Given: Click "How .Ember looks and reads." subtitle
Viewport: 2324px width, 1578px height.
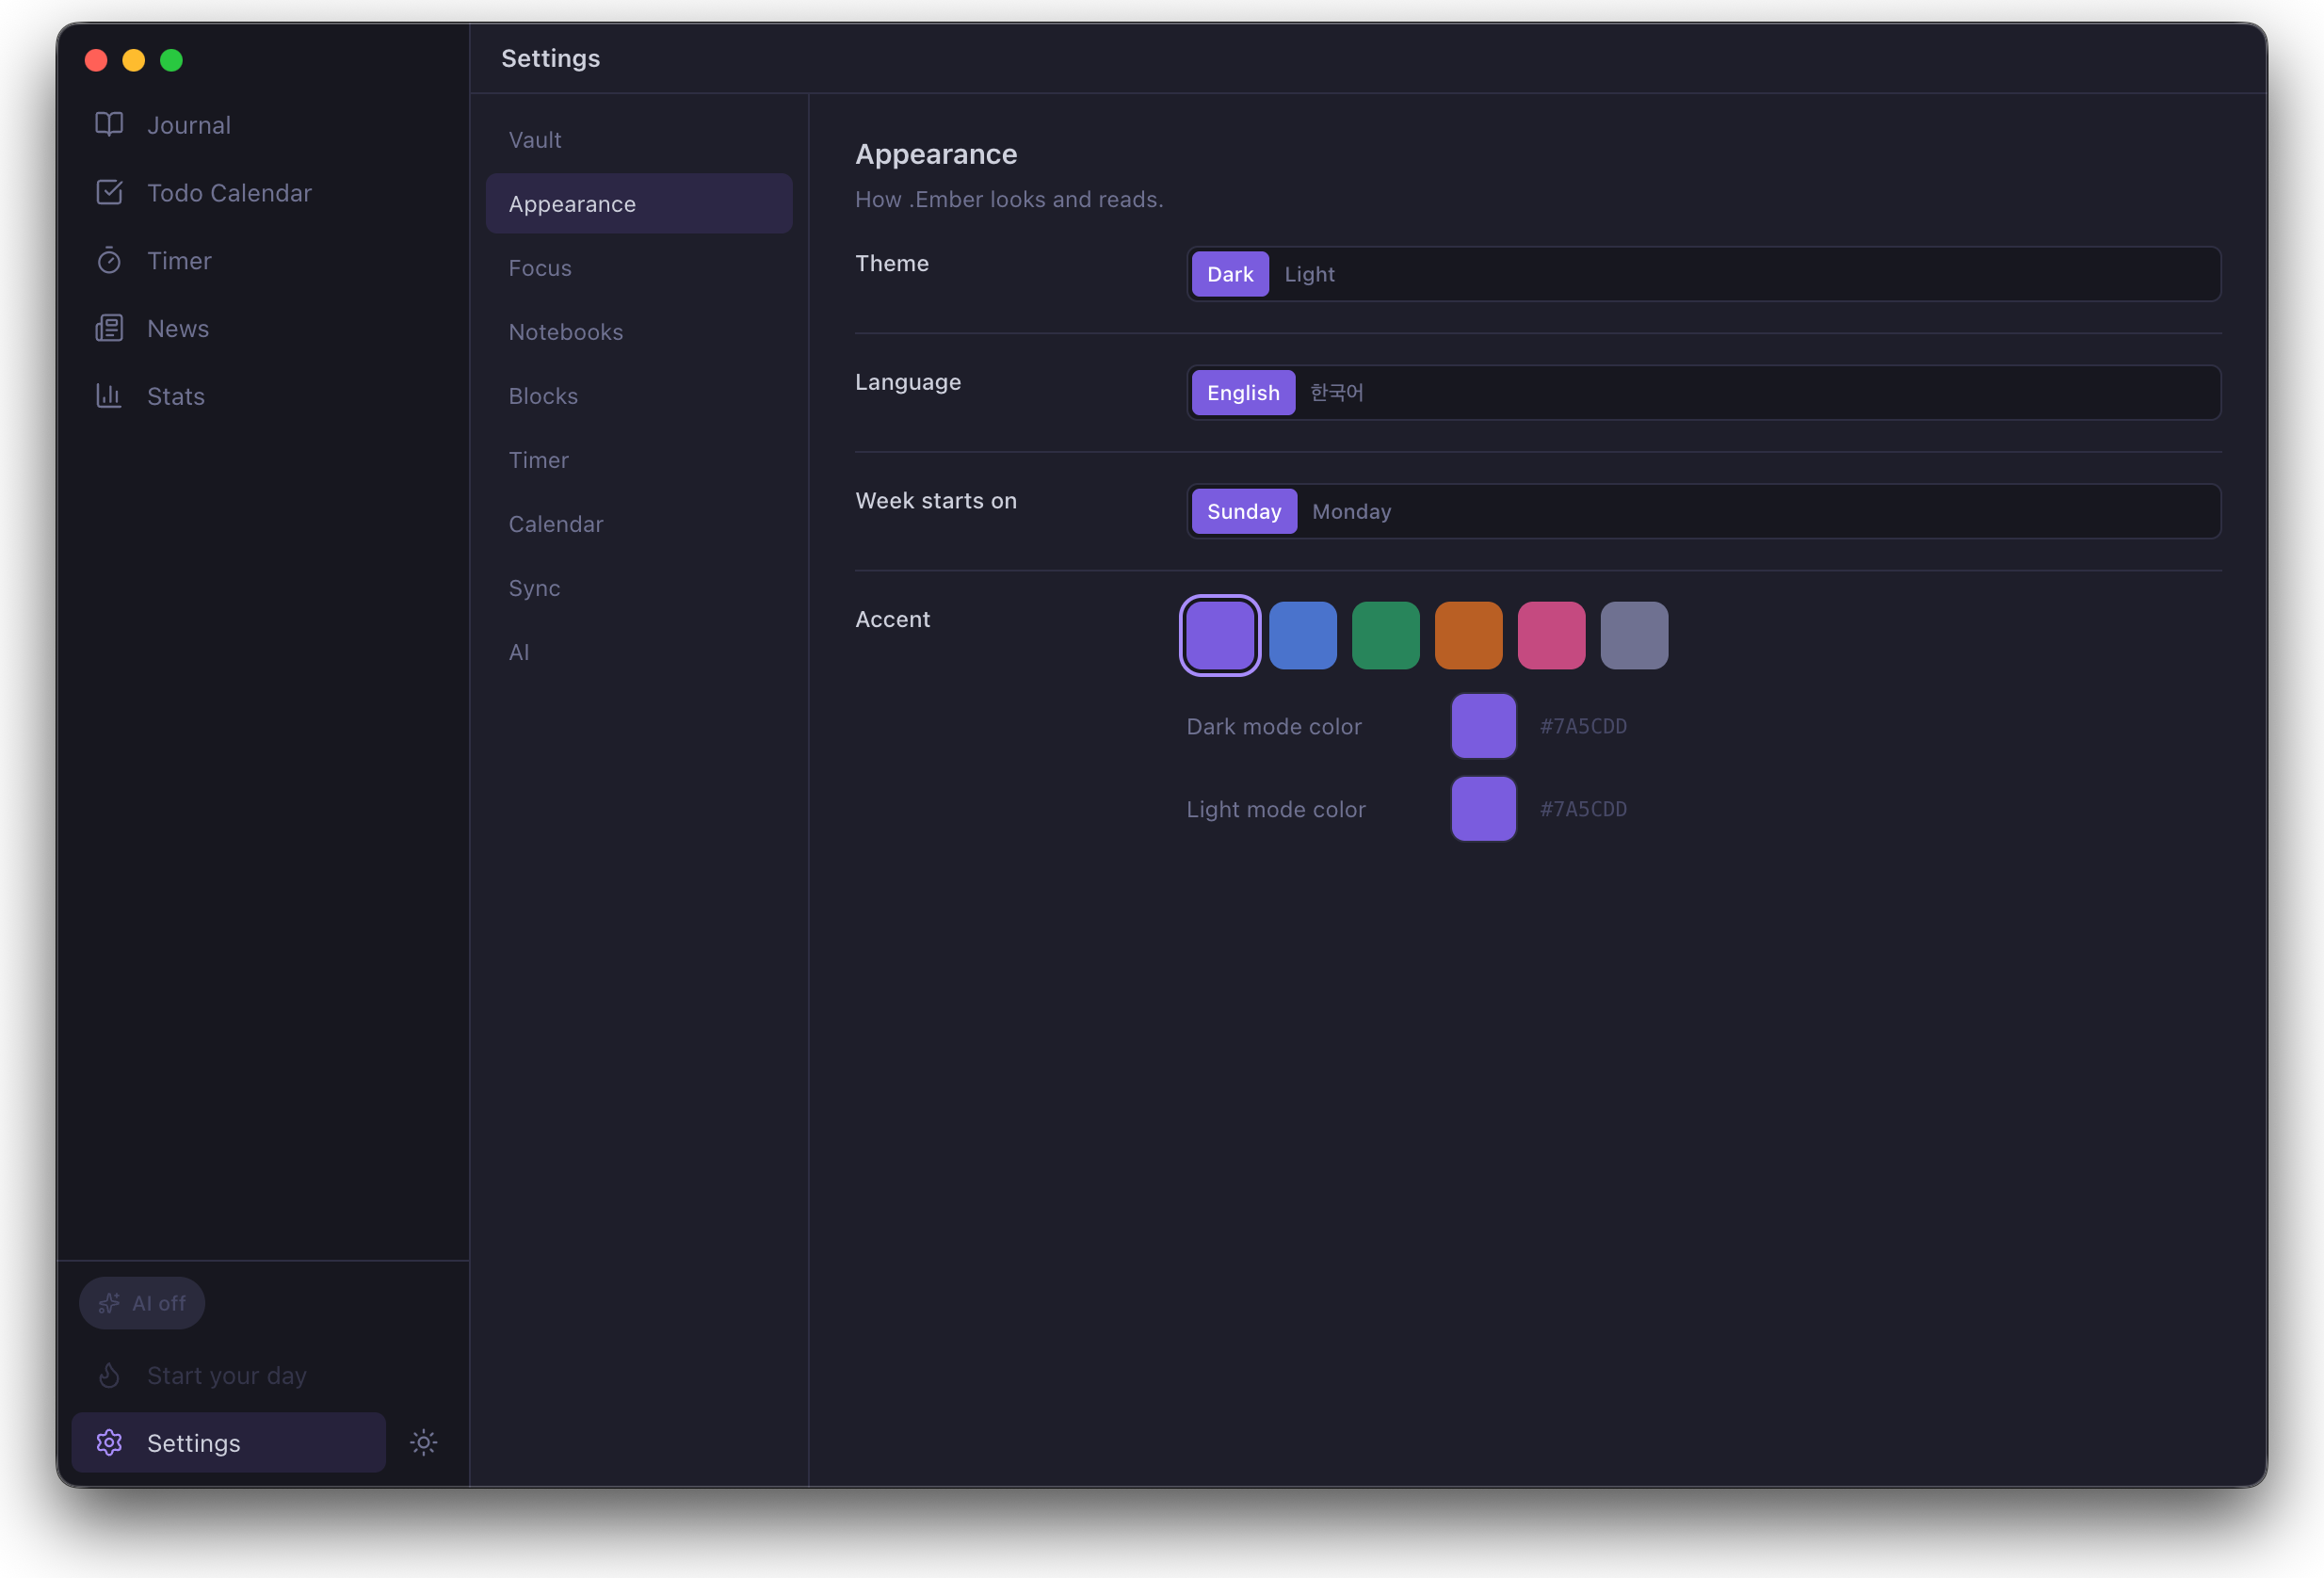Looking at the screenshot, I should [1009, 199].
